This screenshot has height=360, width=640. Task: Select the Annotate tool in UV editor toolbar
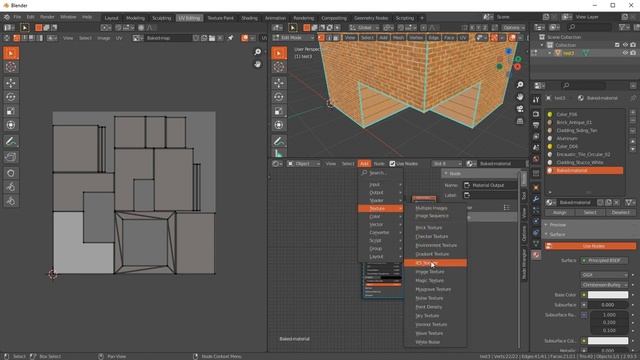(11, 142)
